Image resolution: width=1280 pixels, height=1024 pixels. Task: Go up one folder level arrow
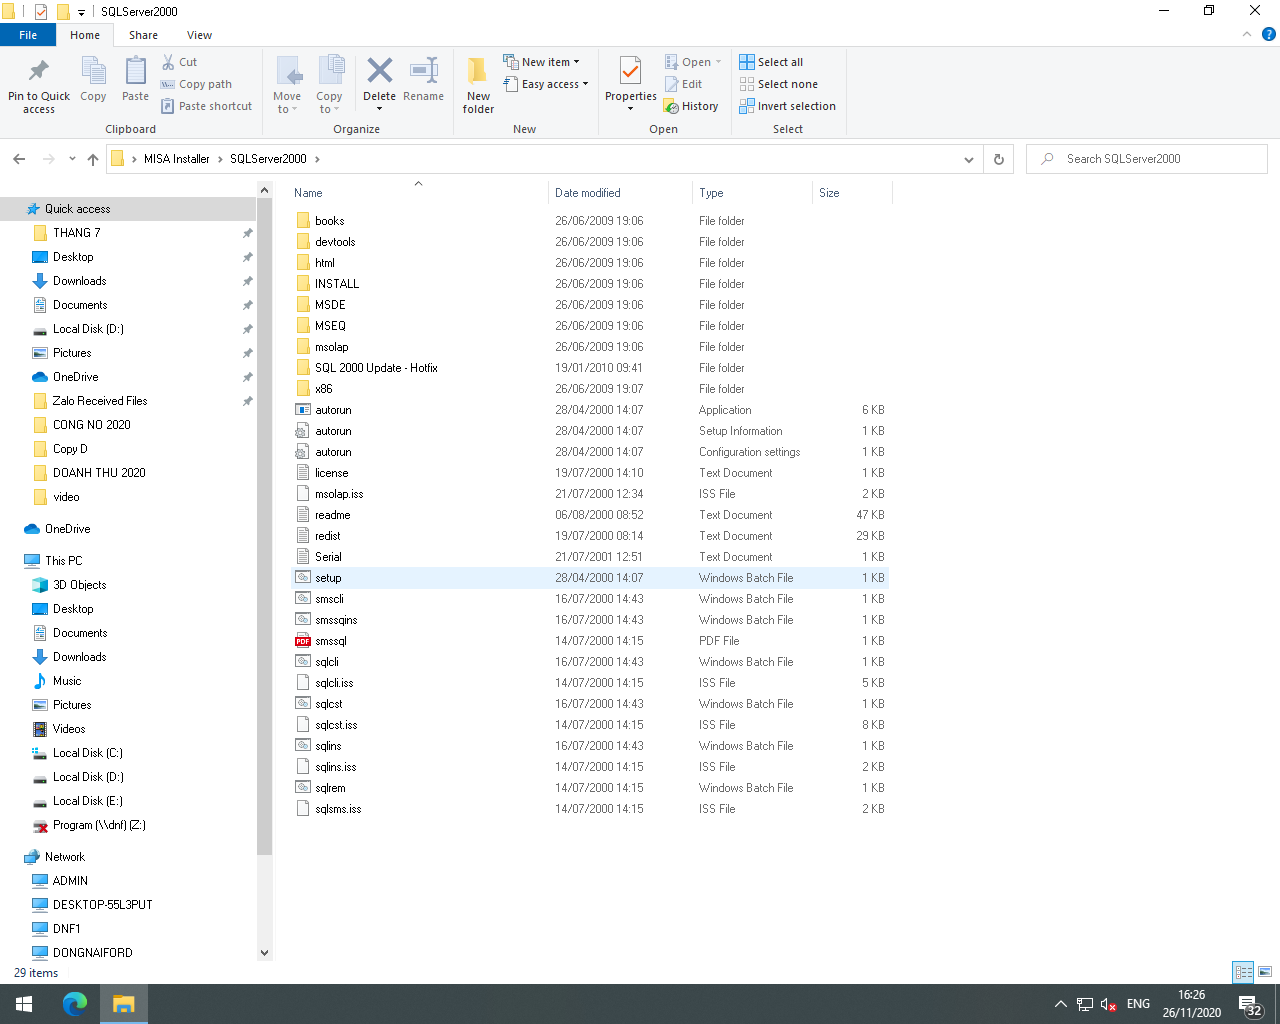93,159
